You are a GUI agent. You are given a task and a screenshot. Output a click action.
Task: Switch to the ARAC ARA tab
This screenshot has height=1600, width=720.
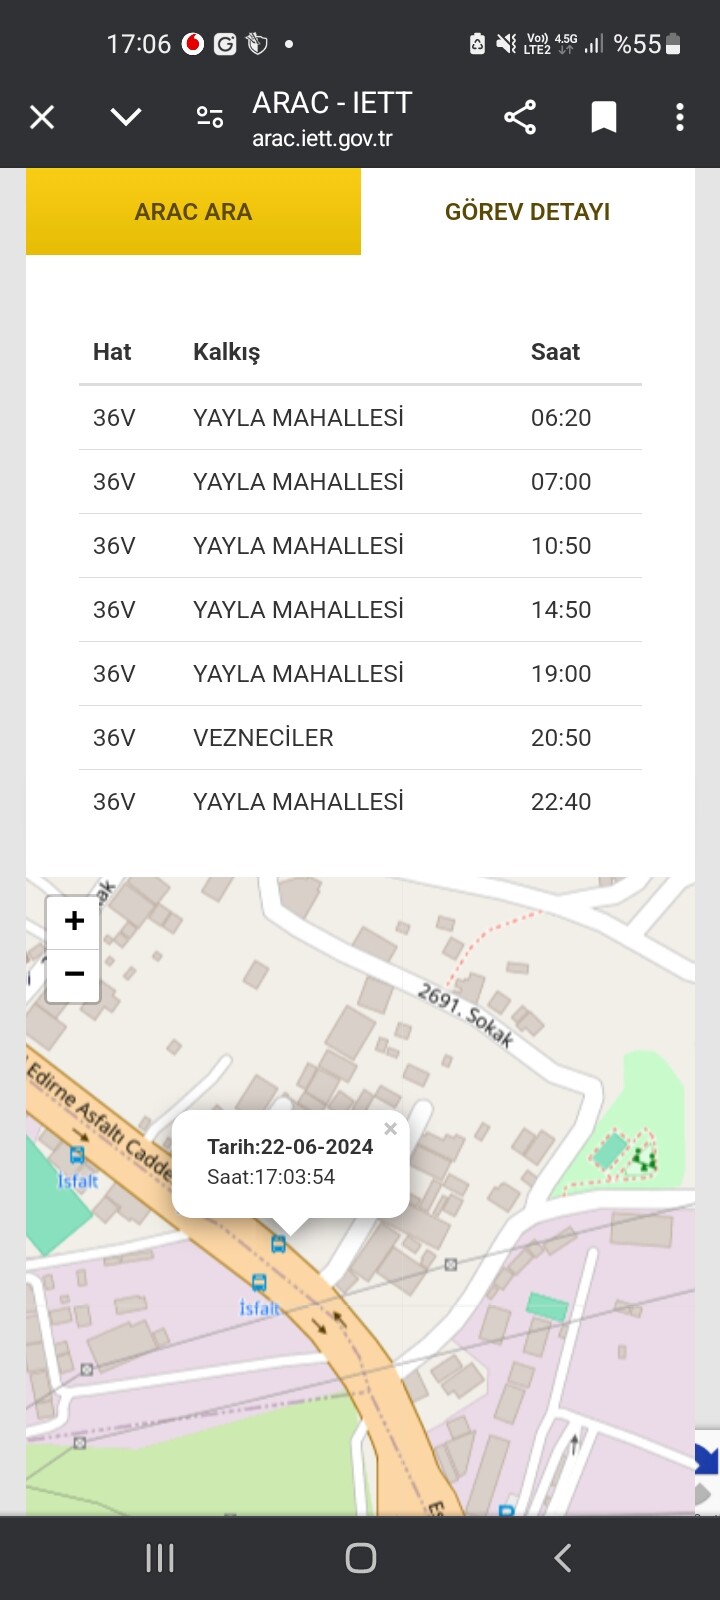tap(193, 211)
